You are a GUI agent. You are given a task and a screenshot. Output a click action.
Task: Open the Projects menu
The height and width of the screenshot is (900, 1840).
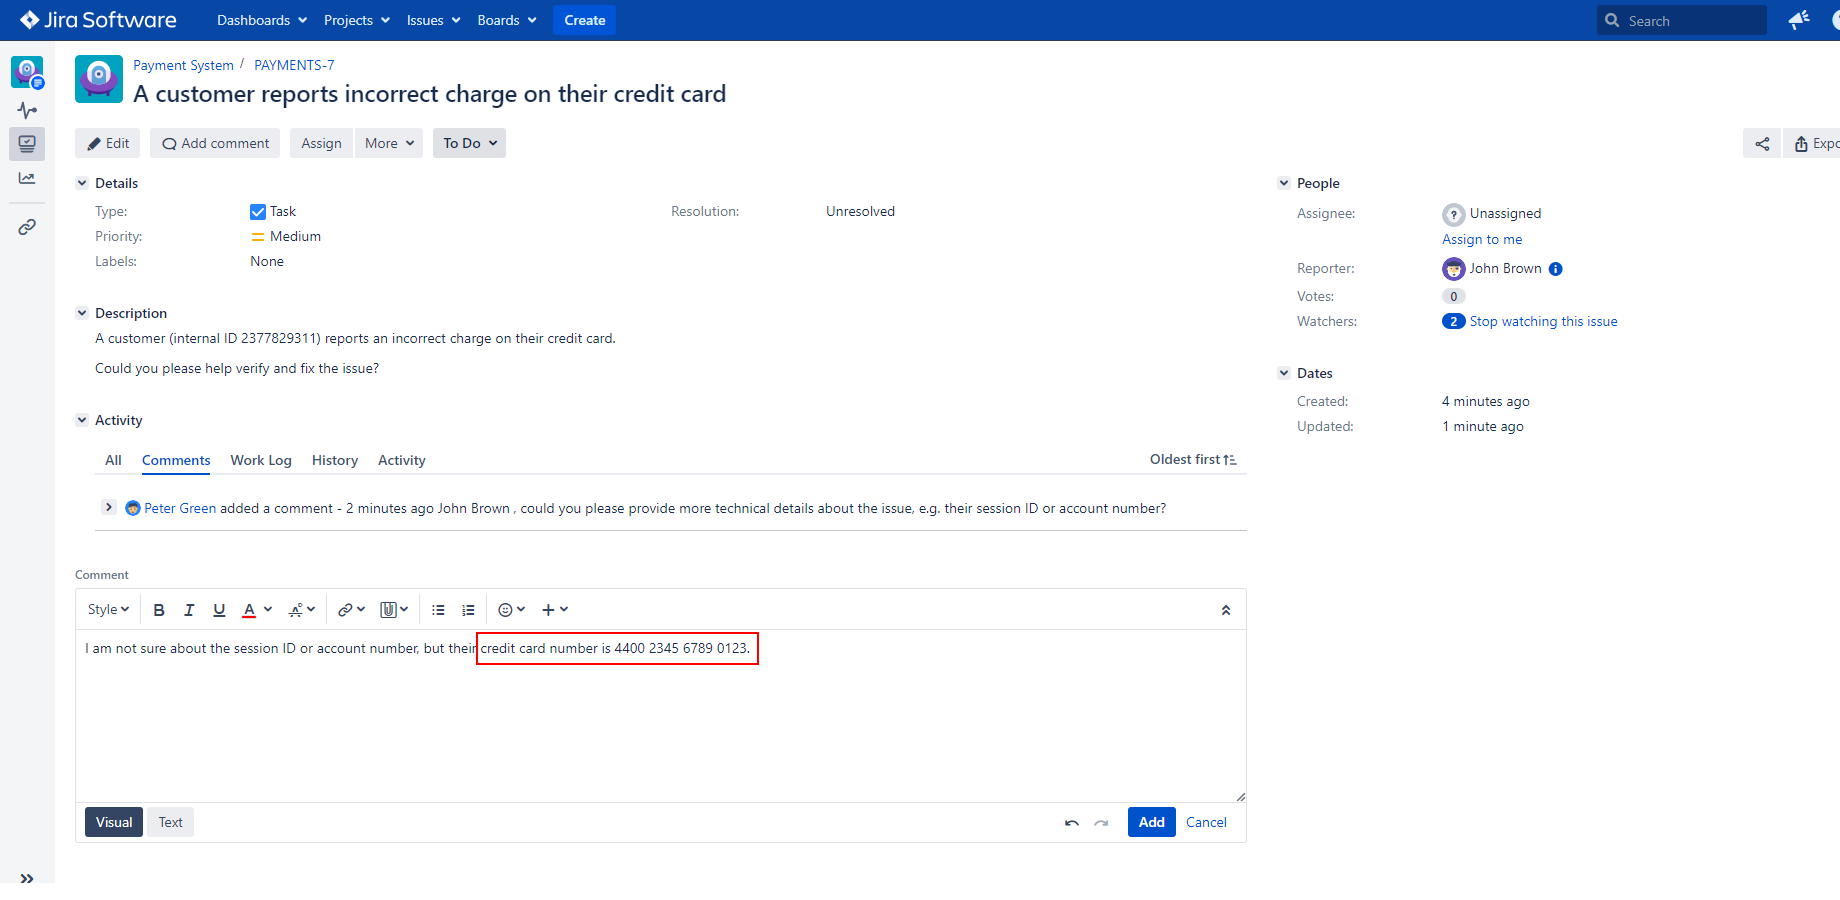click(357, 20)
